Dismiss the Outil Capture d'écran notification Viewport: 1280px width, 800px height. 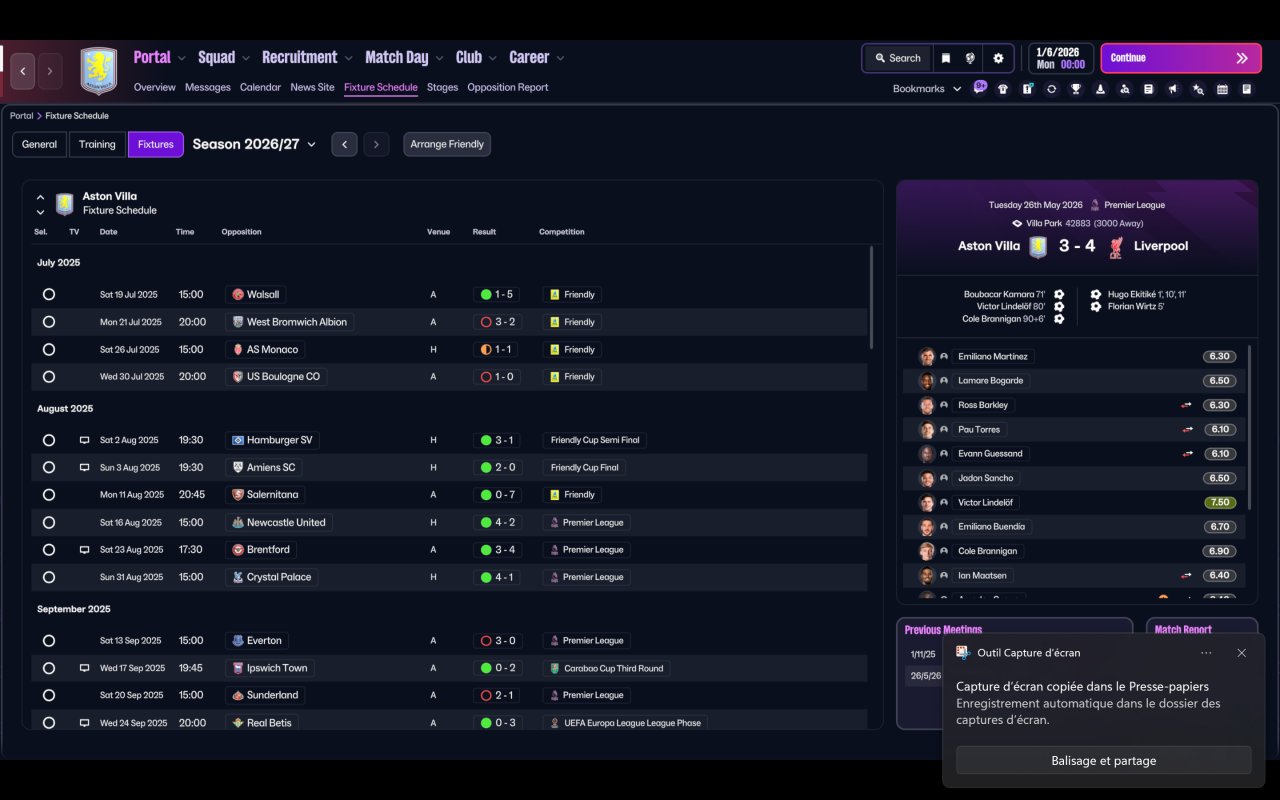pos(1241,653)
